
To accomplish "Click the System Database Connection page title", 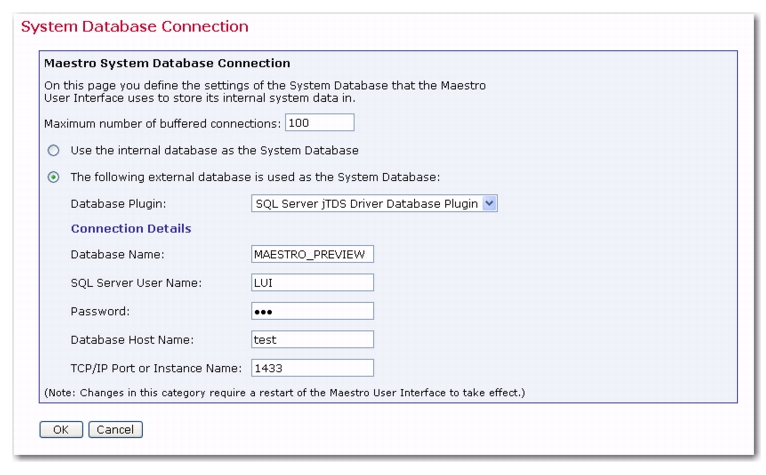I will [134, 26].
